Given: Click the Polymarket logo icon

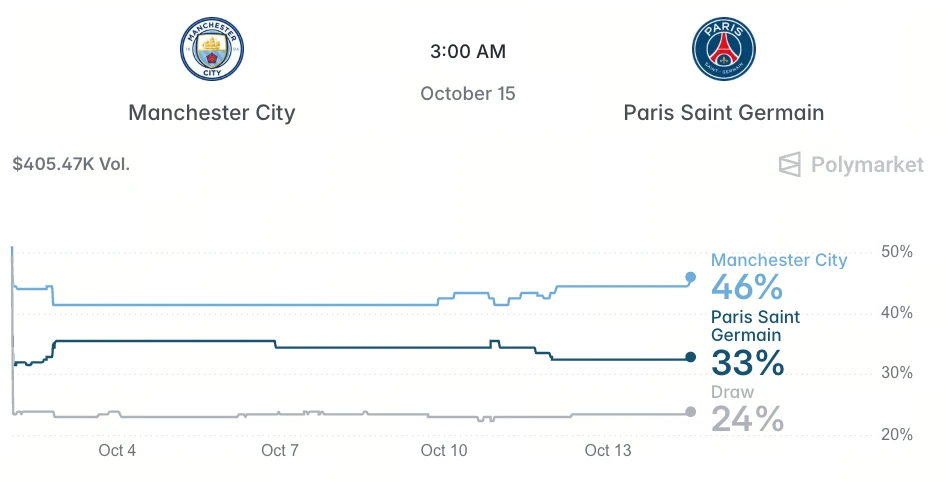Looking at the screenshot, I should point(790,164).
